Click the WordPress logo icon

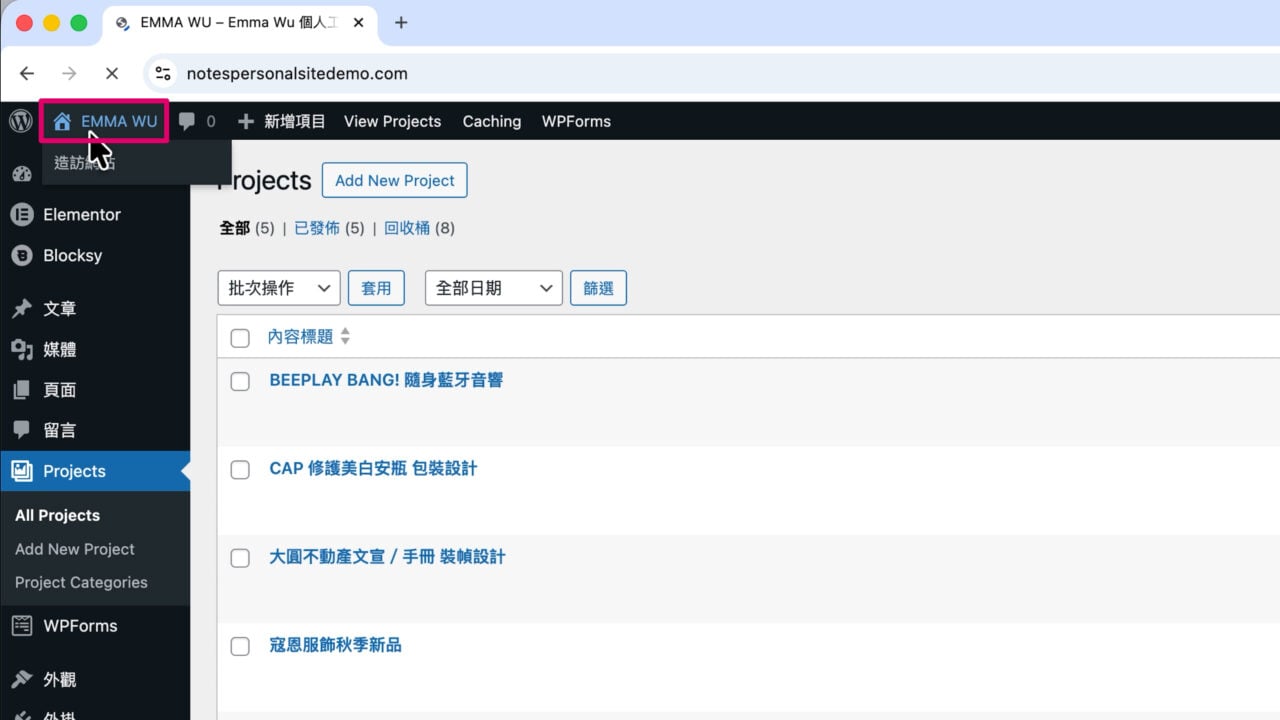point(20,121)
